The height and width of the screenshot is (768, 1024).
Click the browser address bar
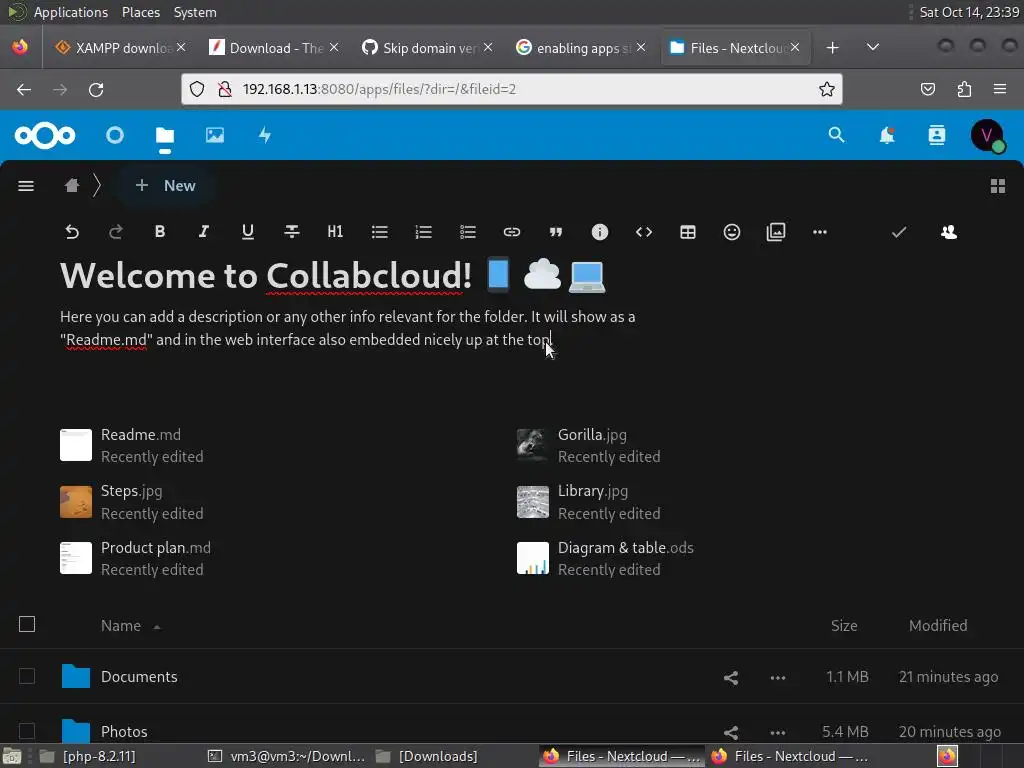(511, 89)
